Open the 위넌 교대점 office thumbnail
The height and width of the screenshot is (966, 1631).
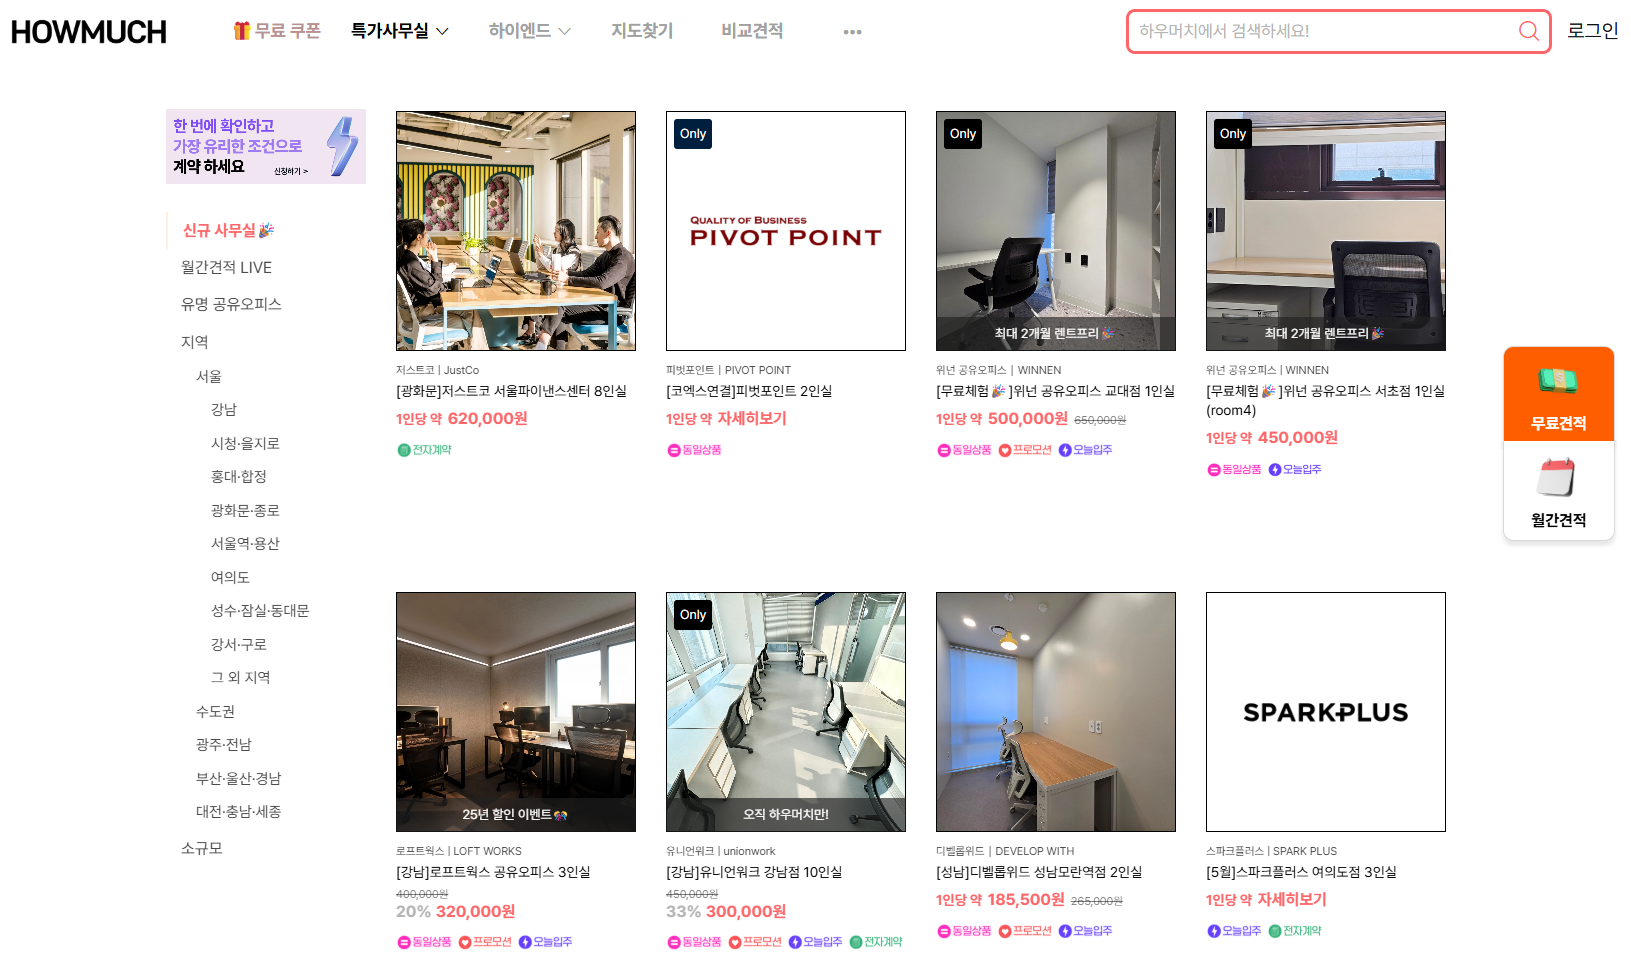pyautogui.click(x=1056, y=231)
